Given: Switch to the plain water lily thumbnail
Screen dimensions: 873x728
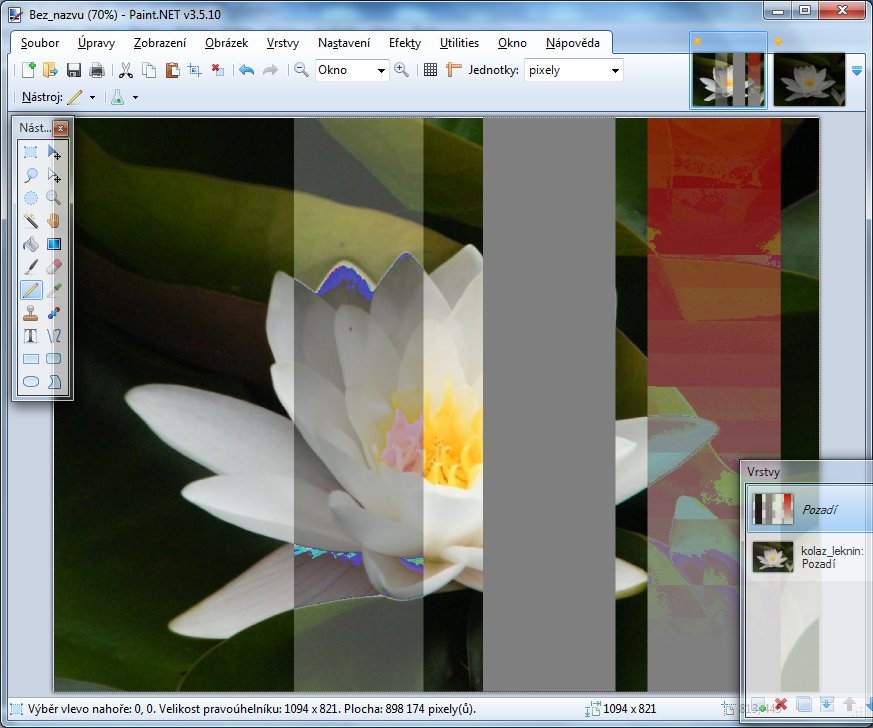Looking at the screenshot, I should click(x=810, y=79).
